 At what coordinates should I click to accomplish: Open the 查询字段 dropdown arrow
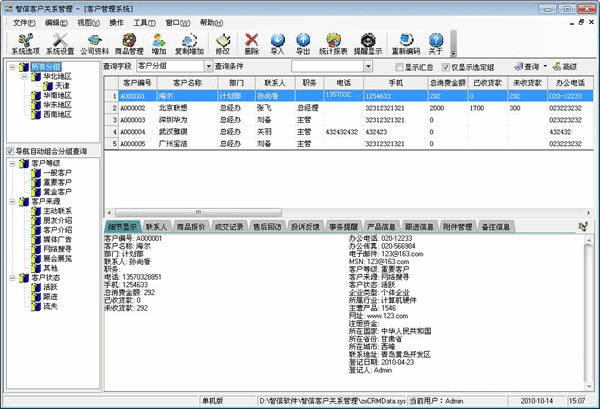point(208,67)
